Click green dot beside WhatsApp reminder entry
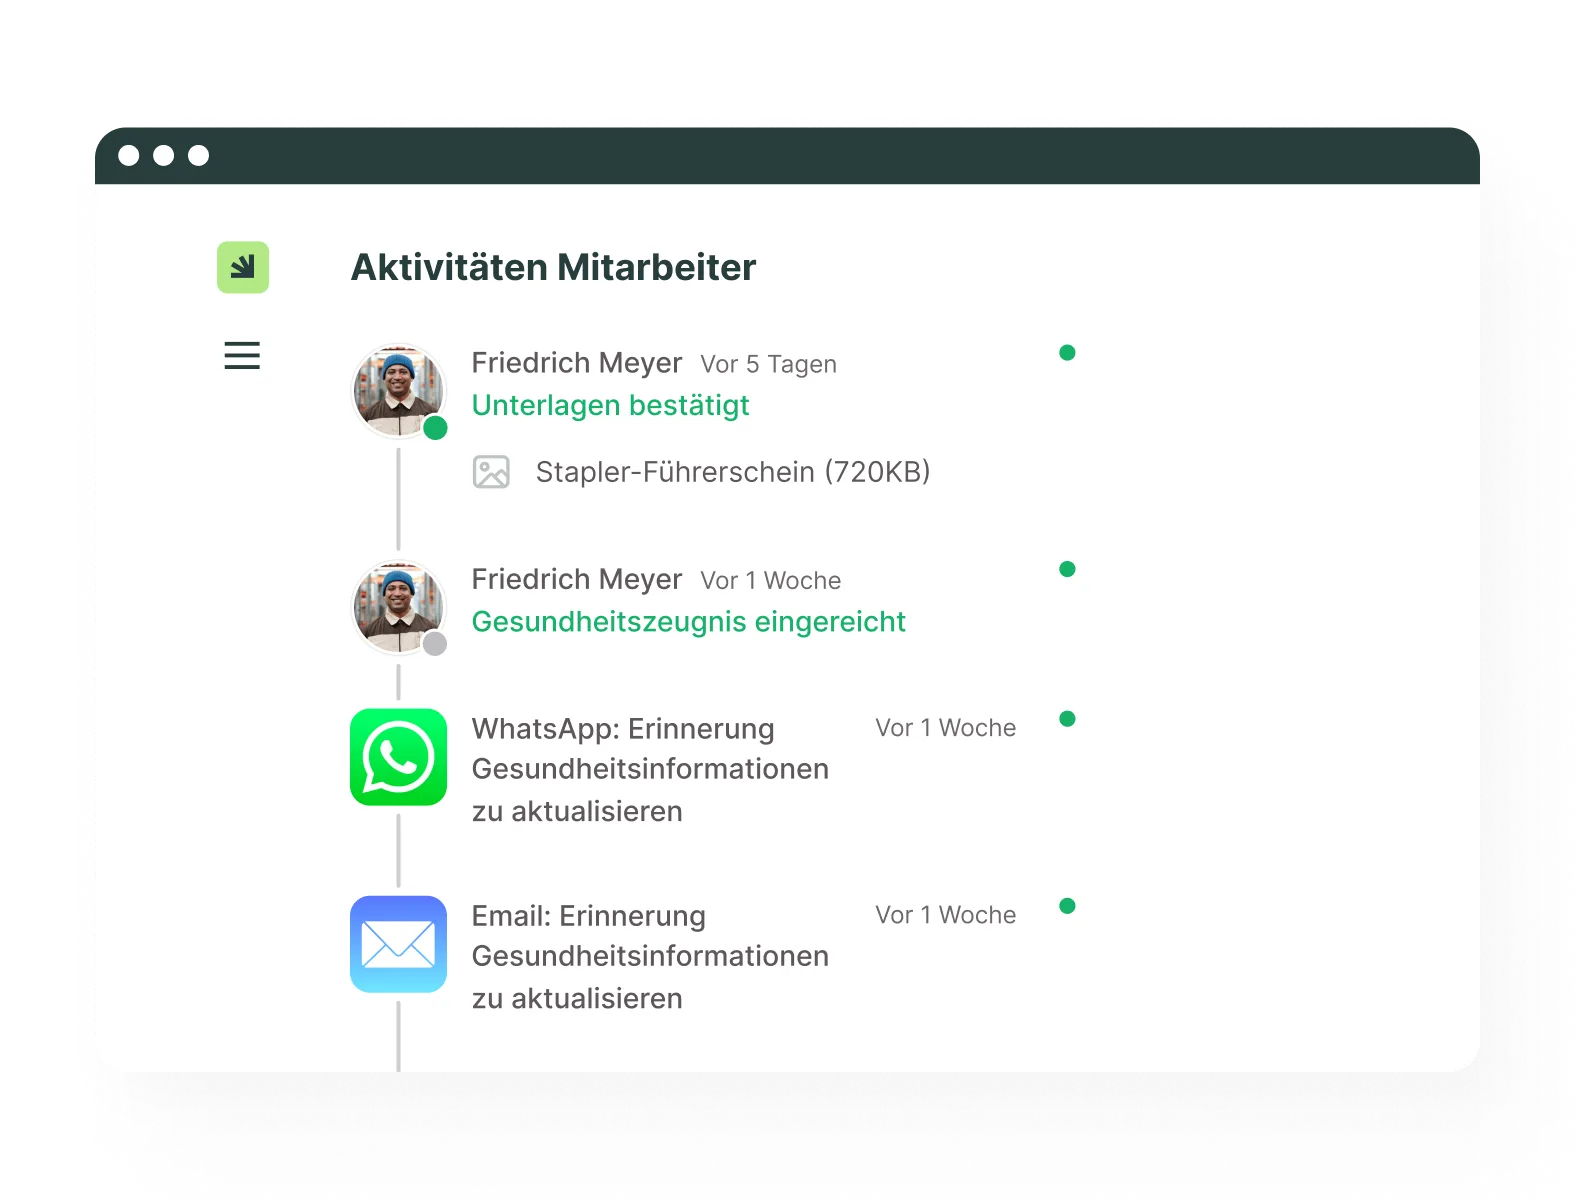The width and height of the screenshot is (1575, 1200). click(x=1067, y=719)
